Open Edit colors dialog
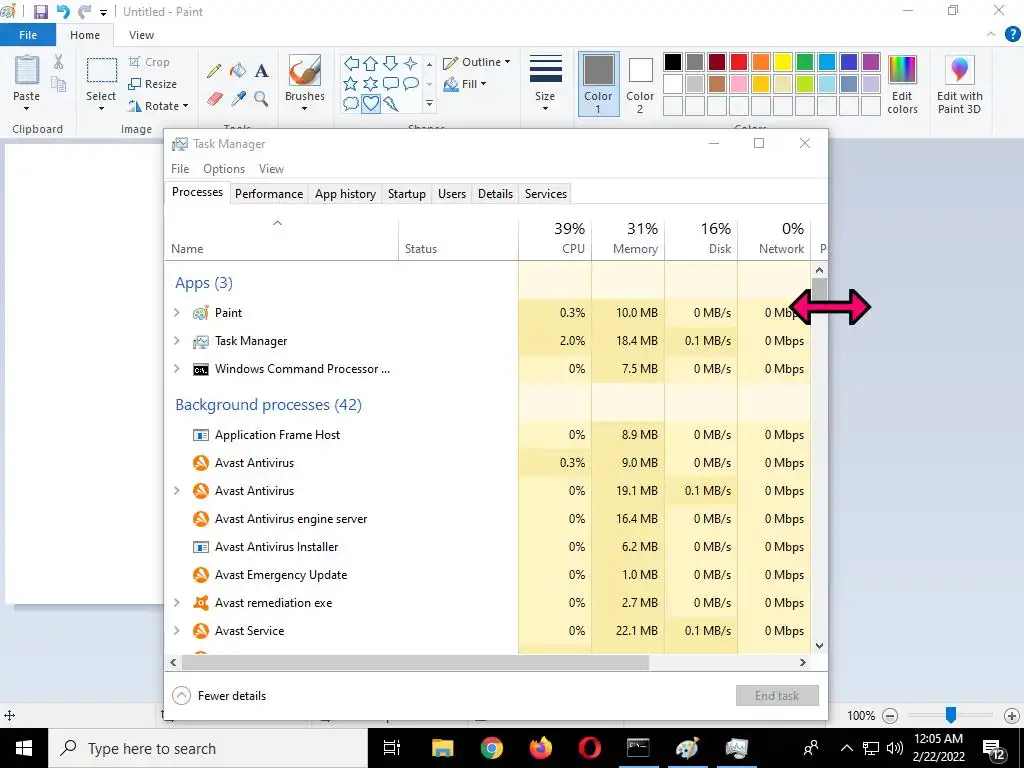This screenshot has height=768, width=1024. [x=902, y=85]
